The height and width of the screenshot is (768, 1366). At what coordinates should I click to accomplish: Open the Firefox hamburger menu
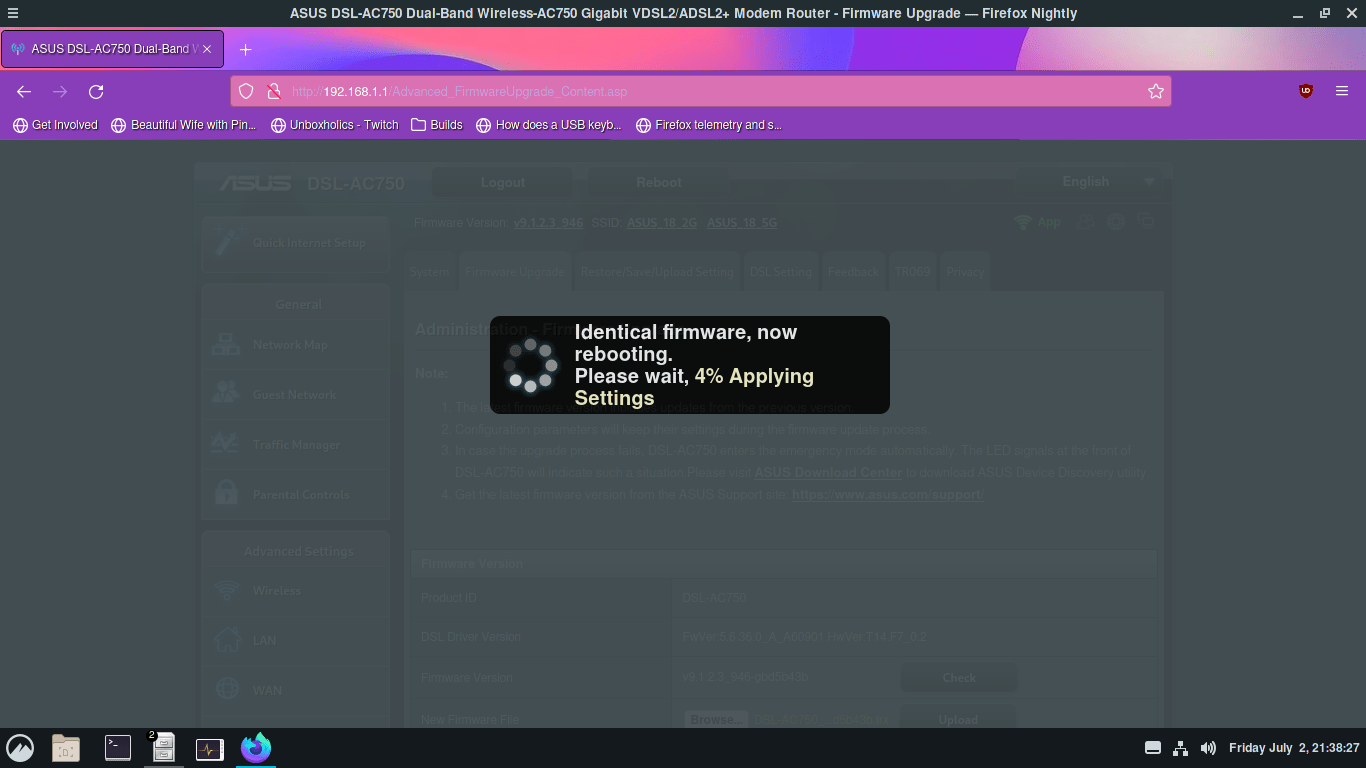[1342, 91]
